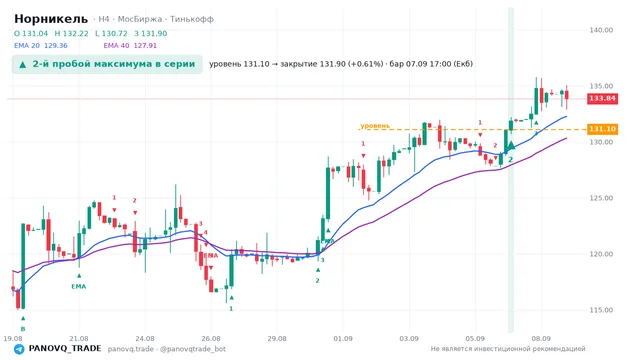Click the green '1' marker below the low
640x360 pixels.
[x=231, y=309]
